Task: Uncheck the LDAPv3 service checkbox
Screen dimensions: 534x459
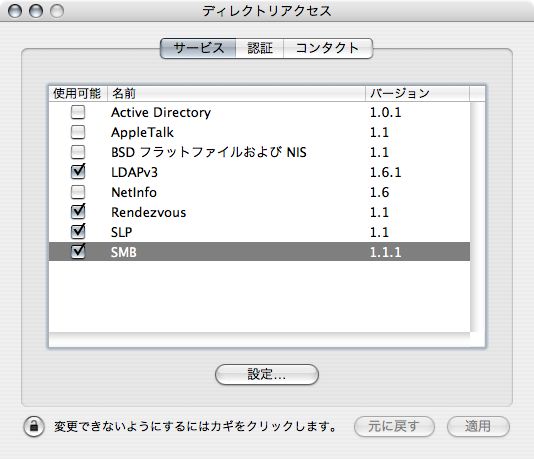Action: pyautogui.click(x=78, y=171)
